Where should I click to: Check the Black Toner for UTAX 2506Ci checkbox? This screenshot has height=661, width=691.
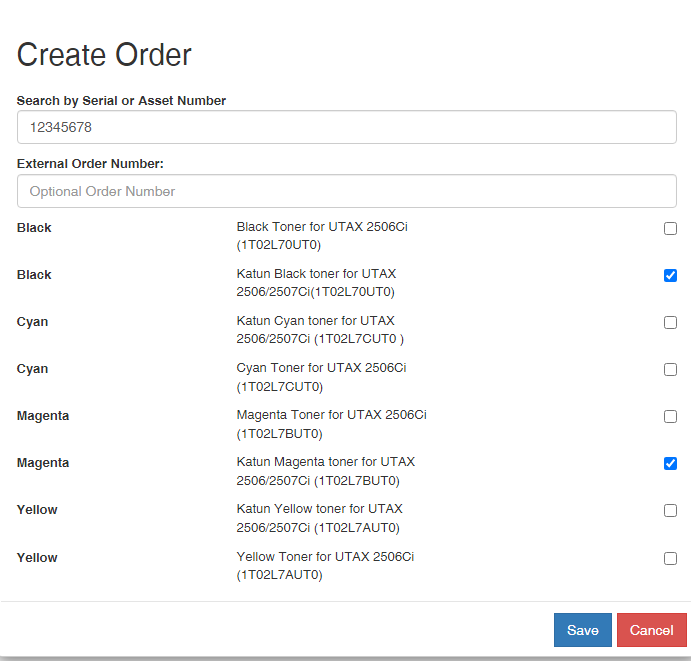670,228
